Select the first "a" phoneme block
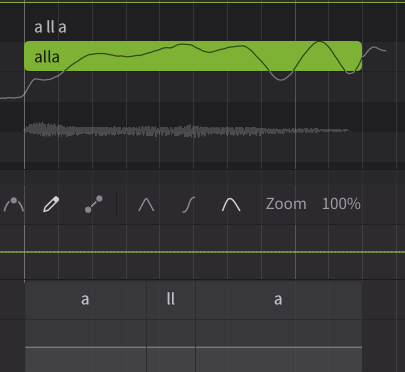Screen dimensions: 405x372 [86, 299]
